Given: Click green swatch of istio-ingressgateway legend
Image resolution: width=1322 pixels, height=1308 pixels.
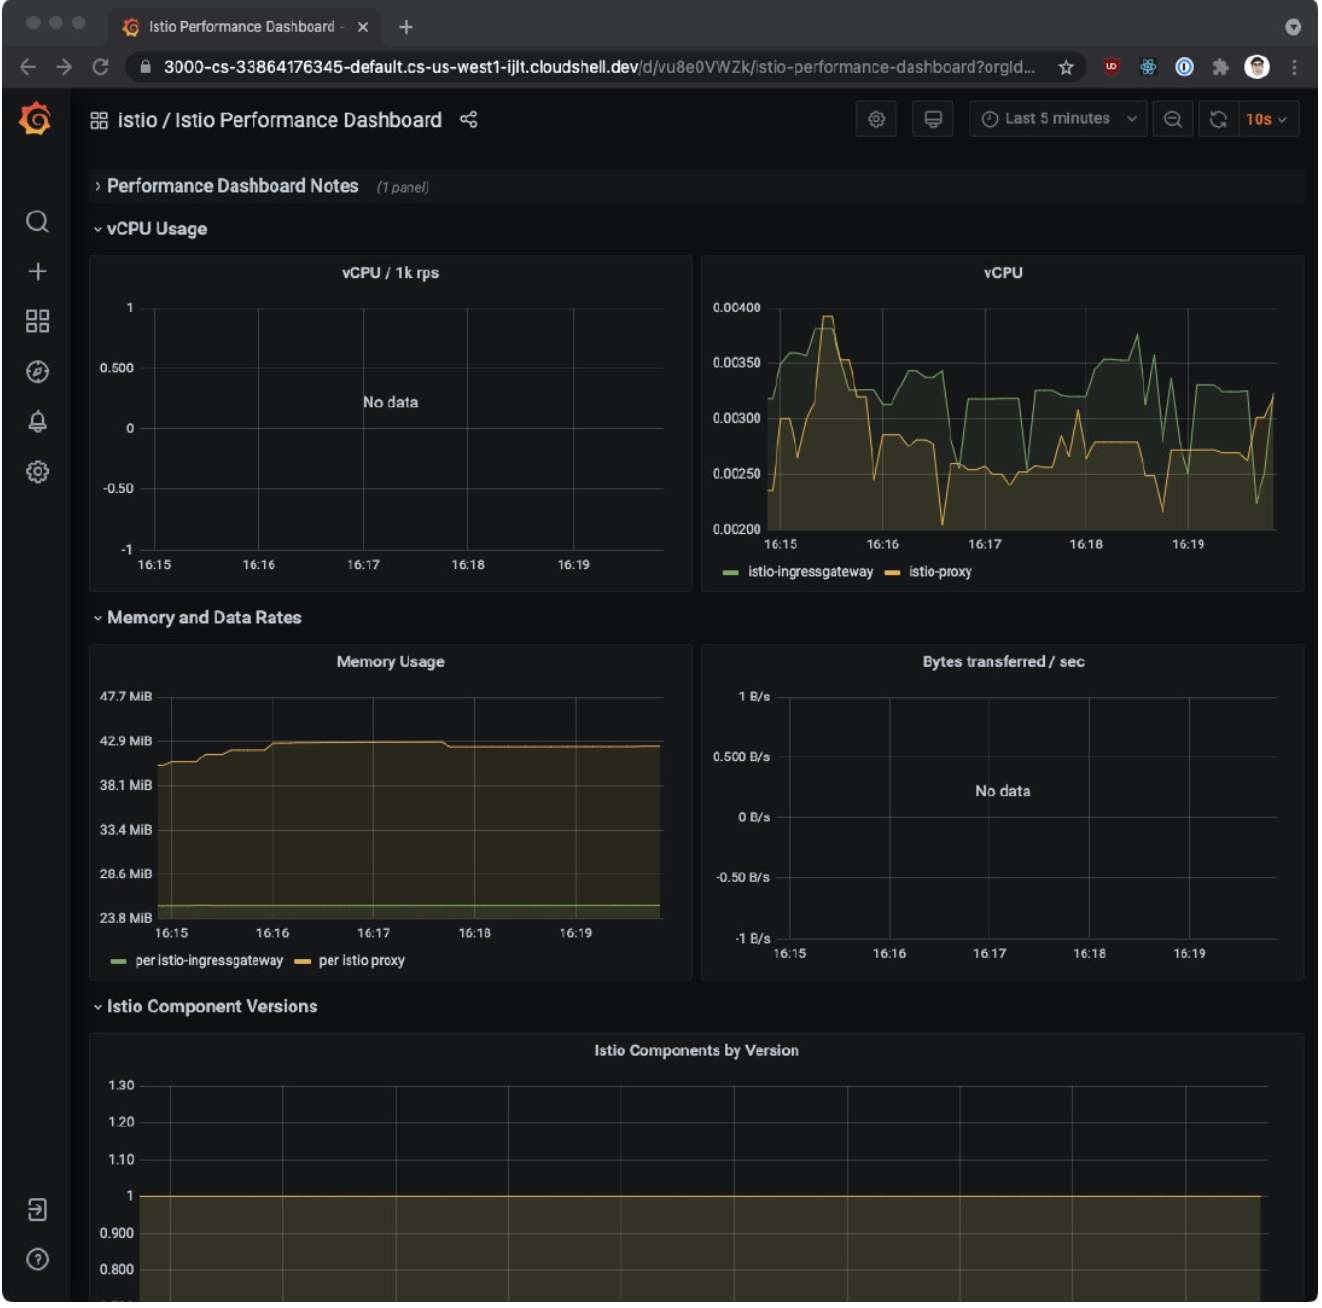Looking at the screenshot, I should 731,573.
